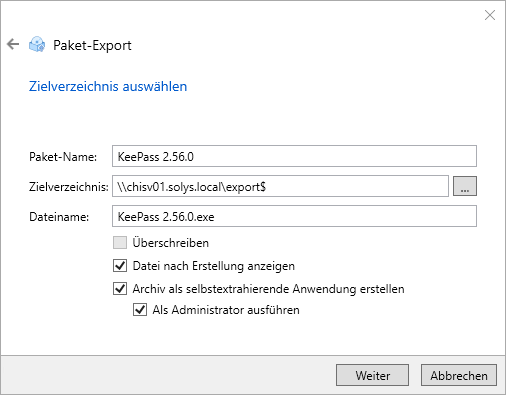
Task: Click into the Zielverzeichnis path field
Action: [280, 186]
